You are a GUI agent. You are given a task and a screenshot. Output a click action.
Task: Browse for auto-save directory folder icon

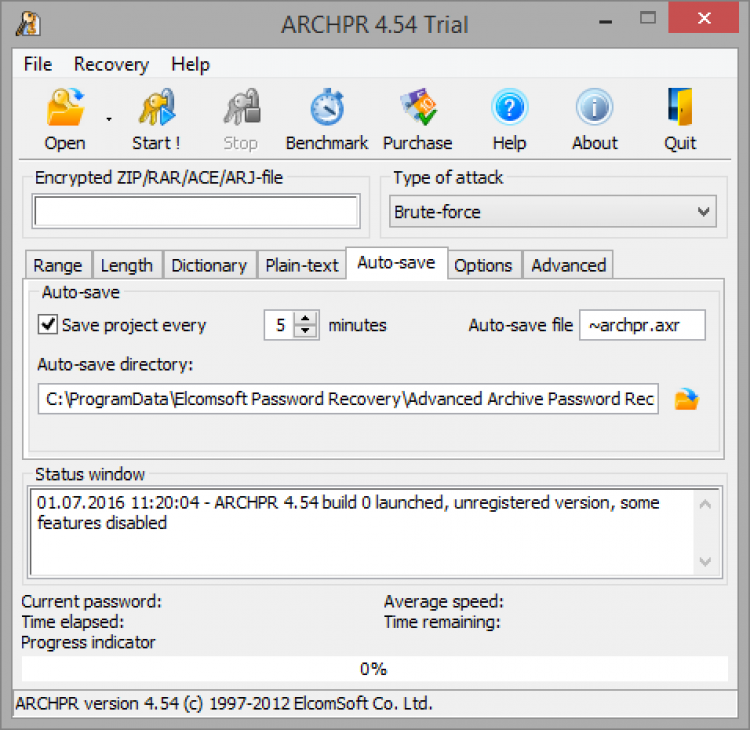click(686, 399)
